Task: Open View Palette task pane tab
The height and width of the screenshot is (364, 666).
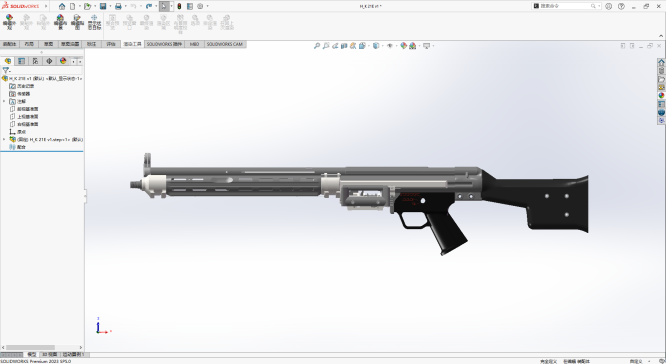Action: point(661,87)
